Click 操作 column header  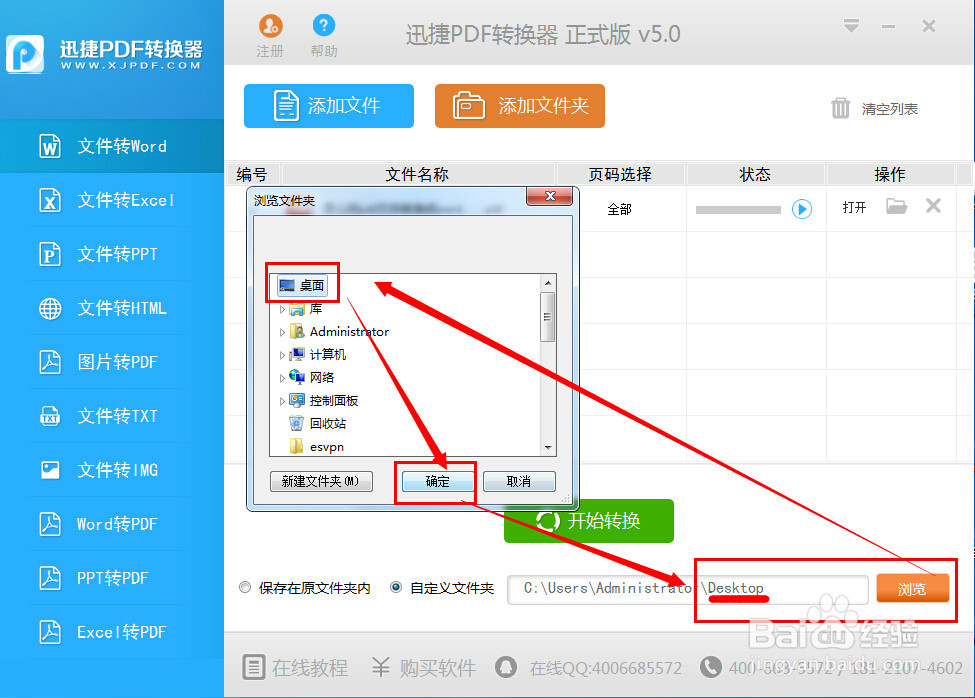890,174
